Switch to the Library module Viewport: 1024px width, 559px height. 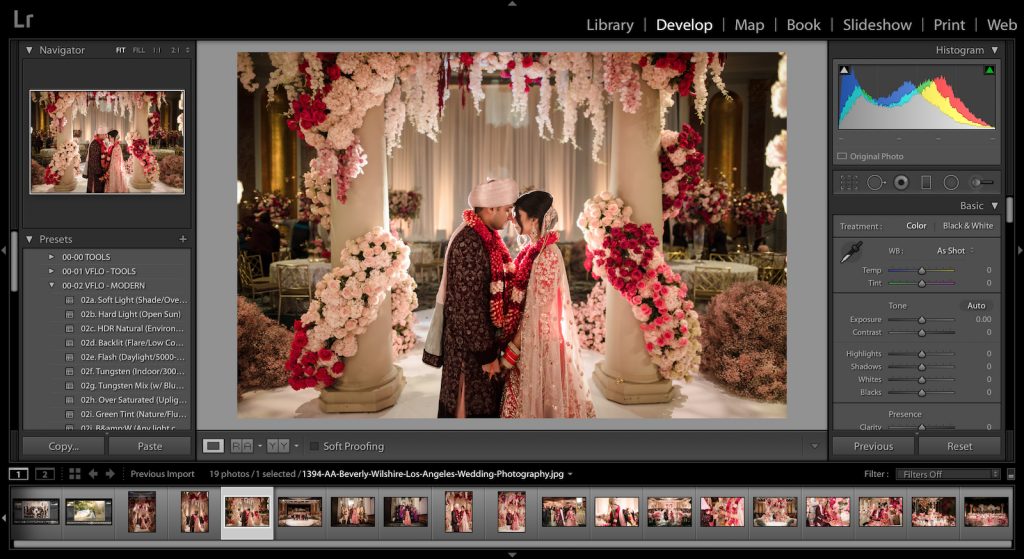click(610, 25)
